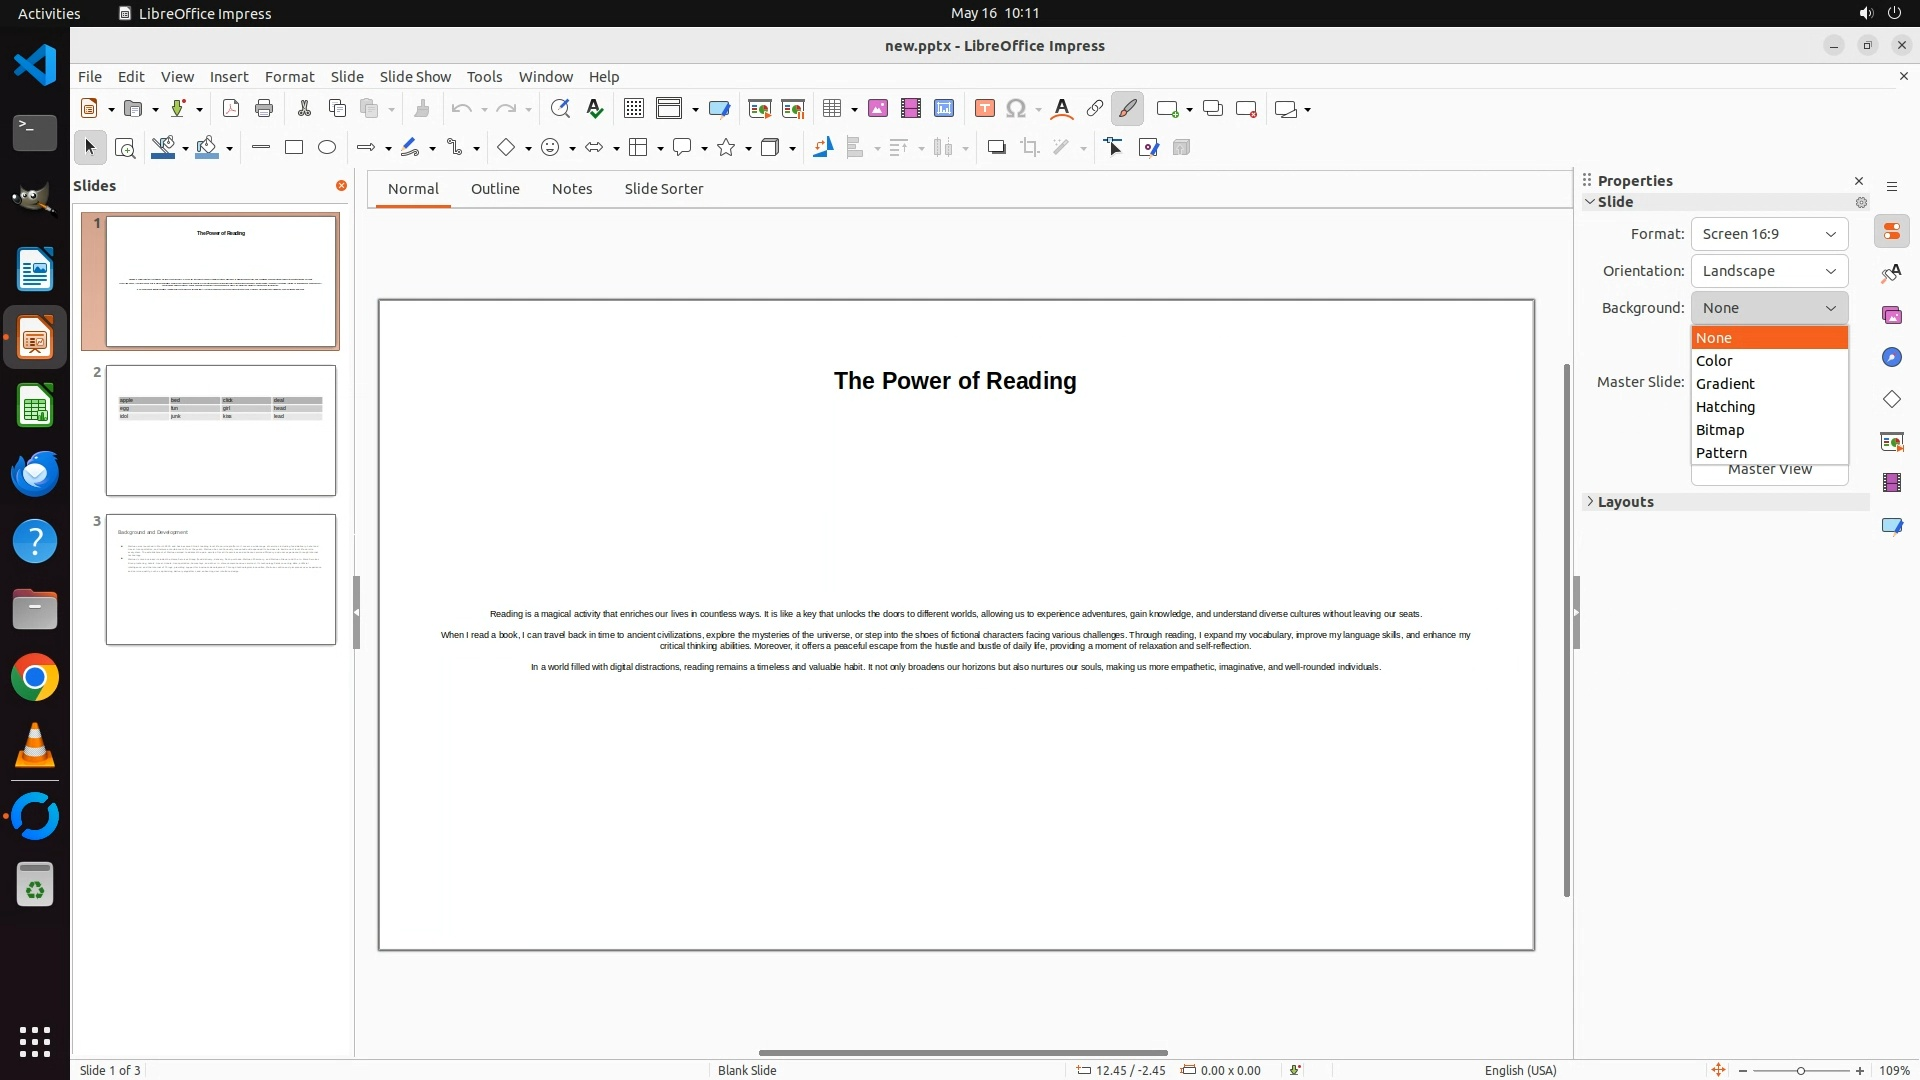Select the Ellipse drawing tool
The height and width of the screenshot is (1080, 1920).
click(x=327, y=148)
